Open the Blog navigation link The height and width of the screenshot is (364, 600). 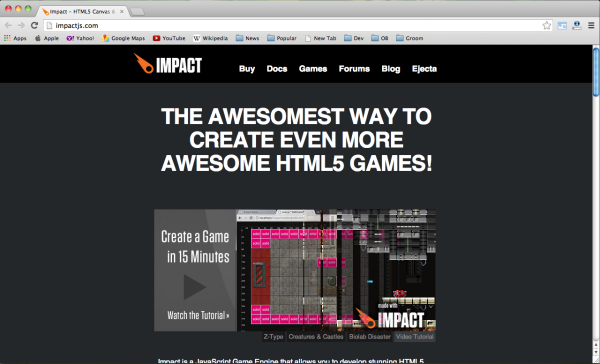[391, 69]
